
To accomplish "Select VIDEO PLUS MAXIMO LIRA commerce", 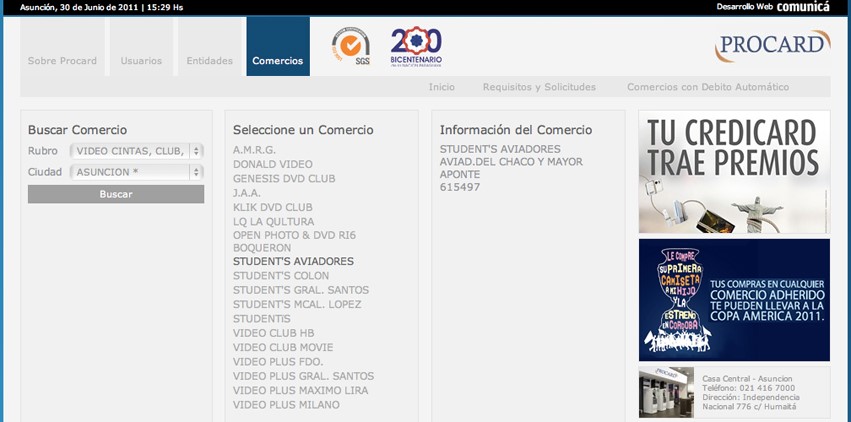I will (300, 391).
